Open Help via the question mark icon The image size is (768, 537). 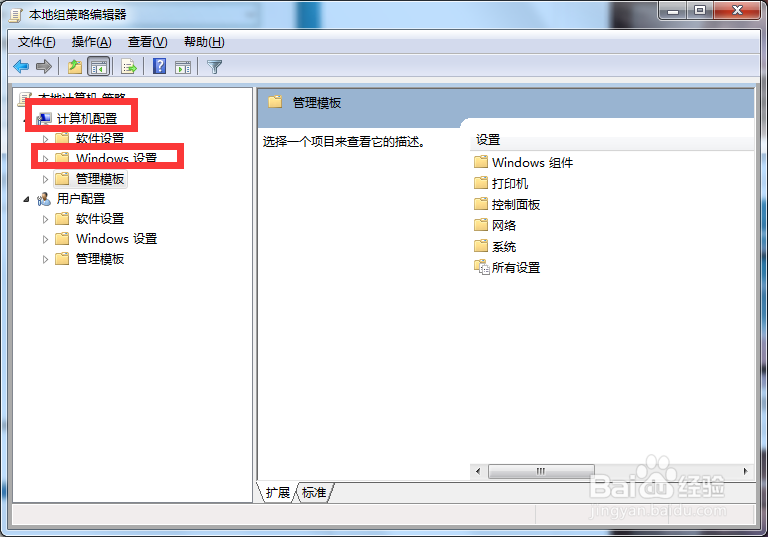[x=159, y=66]
